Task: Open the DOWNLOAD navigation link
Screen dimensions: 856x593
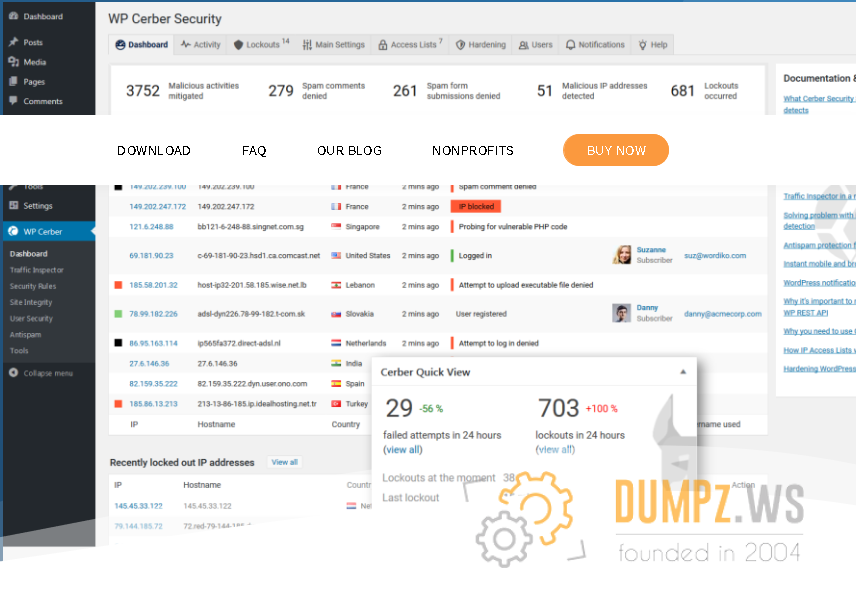Action: (153, 151)
